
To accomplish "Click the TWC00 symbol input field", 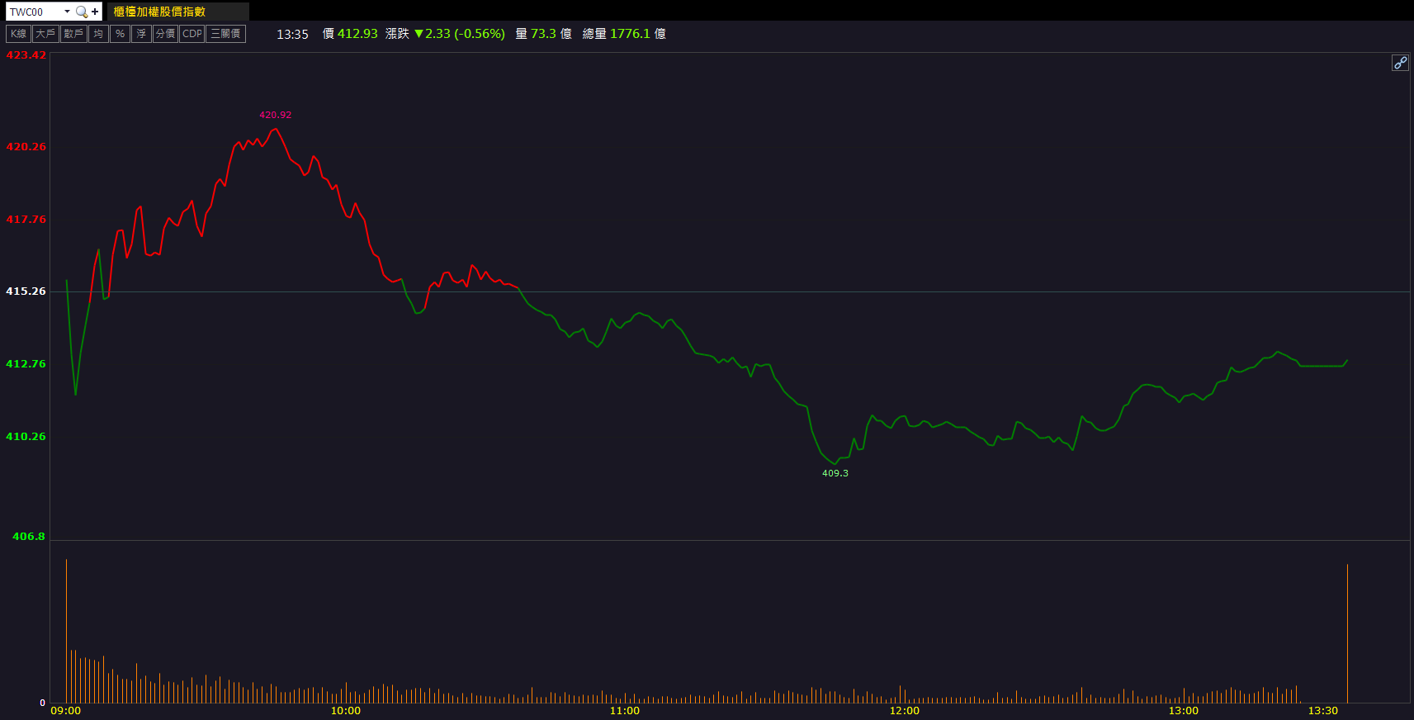I will click(x=33, y=11).
